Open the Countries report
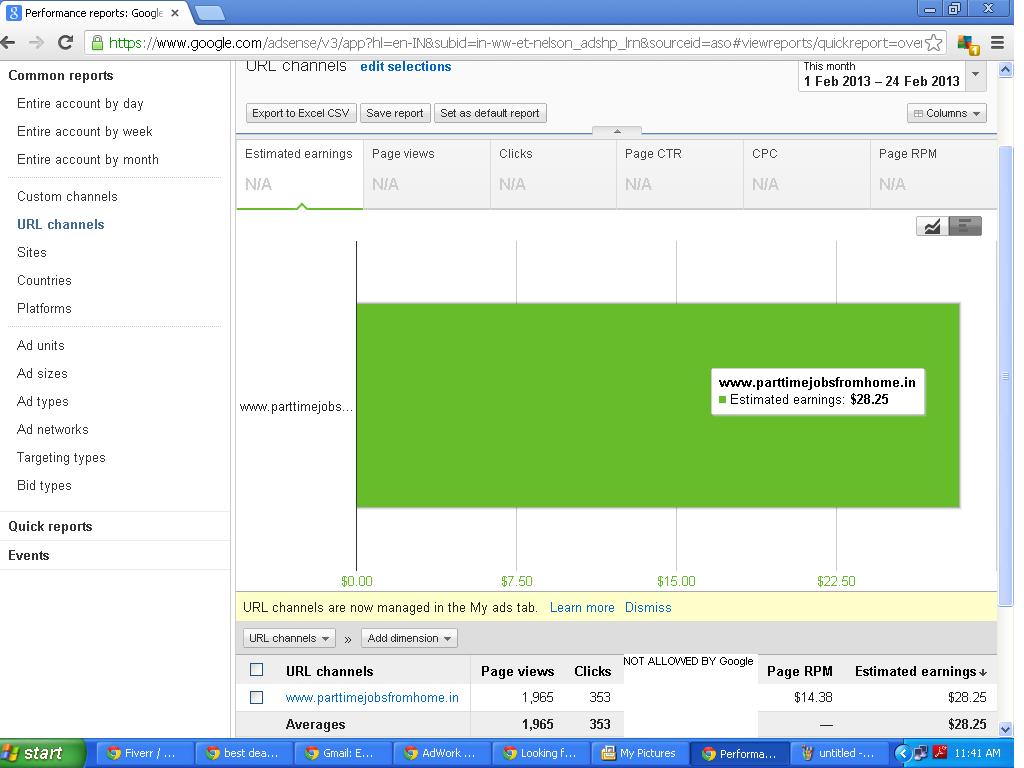Screen dimensions: 1024x768 click(x=44, y=281)
